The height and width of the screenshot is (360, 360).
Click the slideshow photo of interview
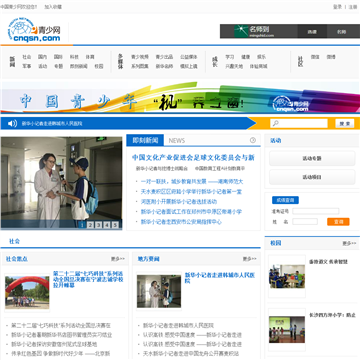coord(61,183)
